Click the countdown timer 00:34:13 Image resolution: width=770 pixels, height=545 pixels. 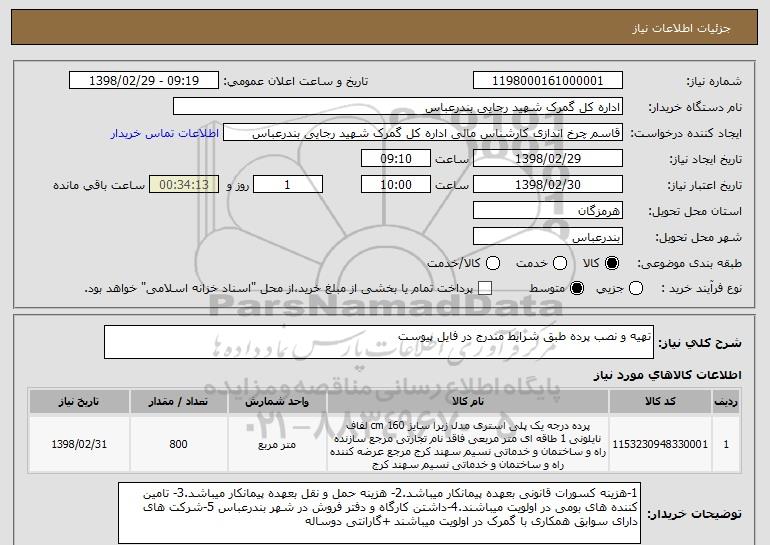coord(184,185)
